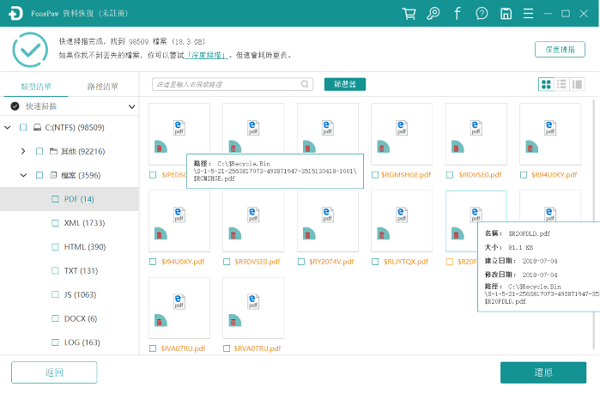Click the save scan result icon
The height and width of the screenshot is (393, 600).
click(506, 14)
